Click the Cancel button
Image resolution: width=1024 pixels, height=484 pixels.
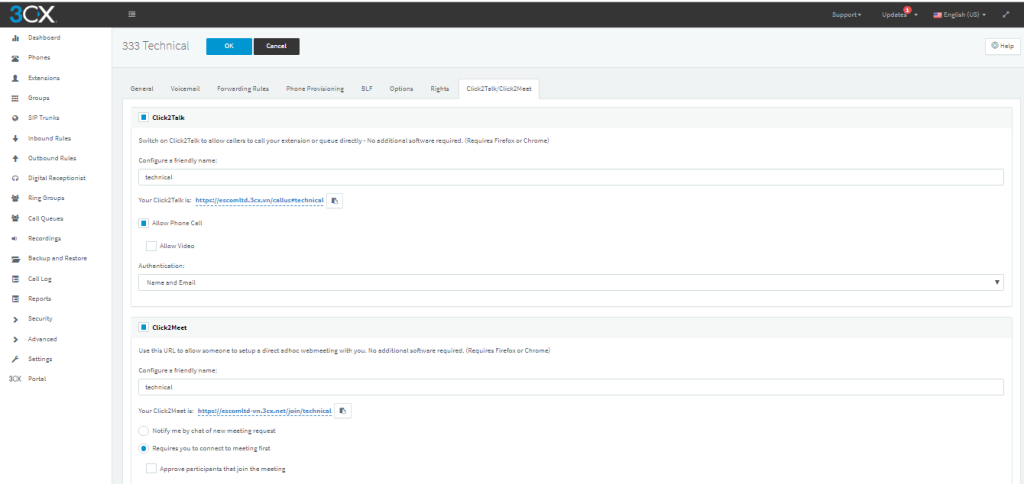(276, 46)
